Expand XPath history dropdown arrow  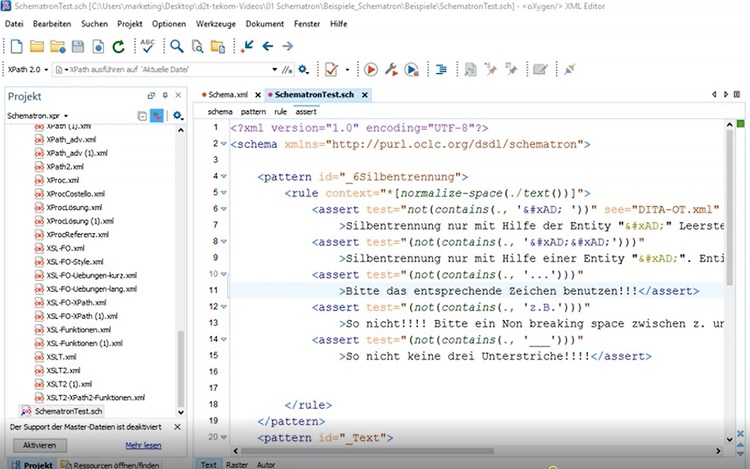coord(275,69)
